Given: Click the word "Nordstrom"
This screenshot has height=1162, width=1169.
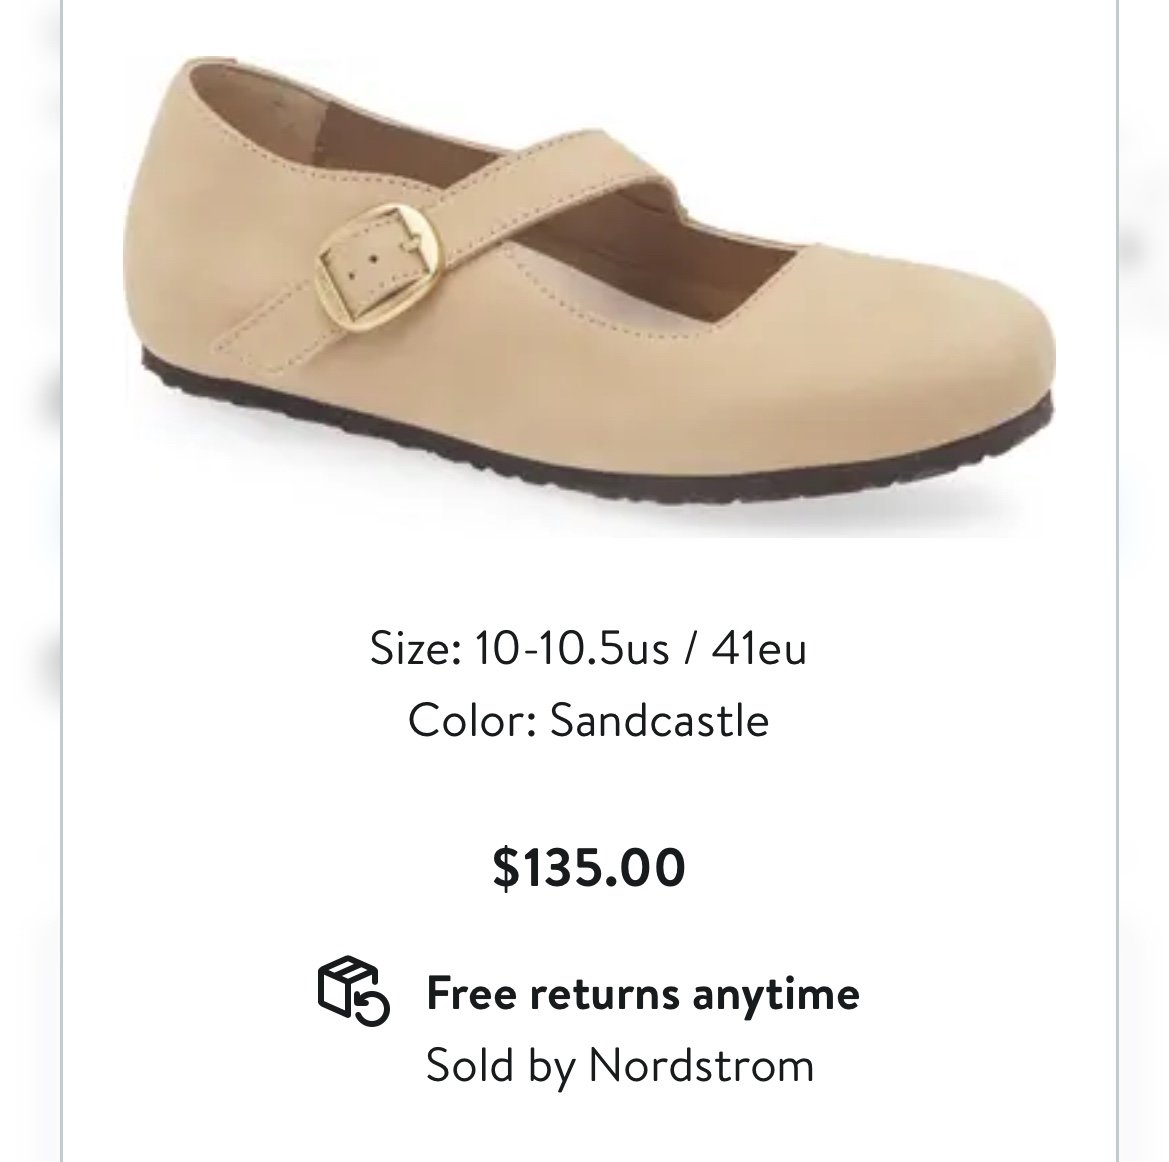Looking at the screenshot, I should click(x=701, y=1064).
